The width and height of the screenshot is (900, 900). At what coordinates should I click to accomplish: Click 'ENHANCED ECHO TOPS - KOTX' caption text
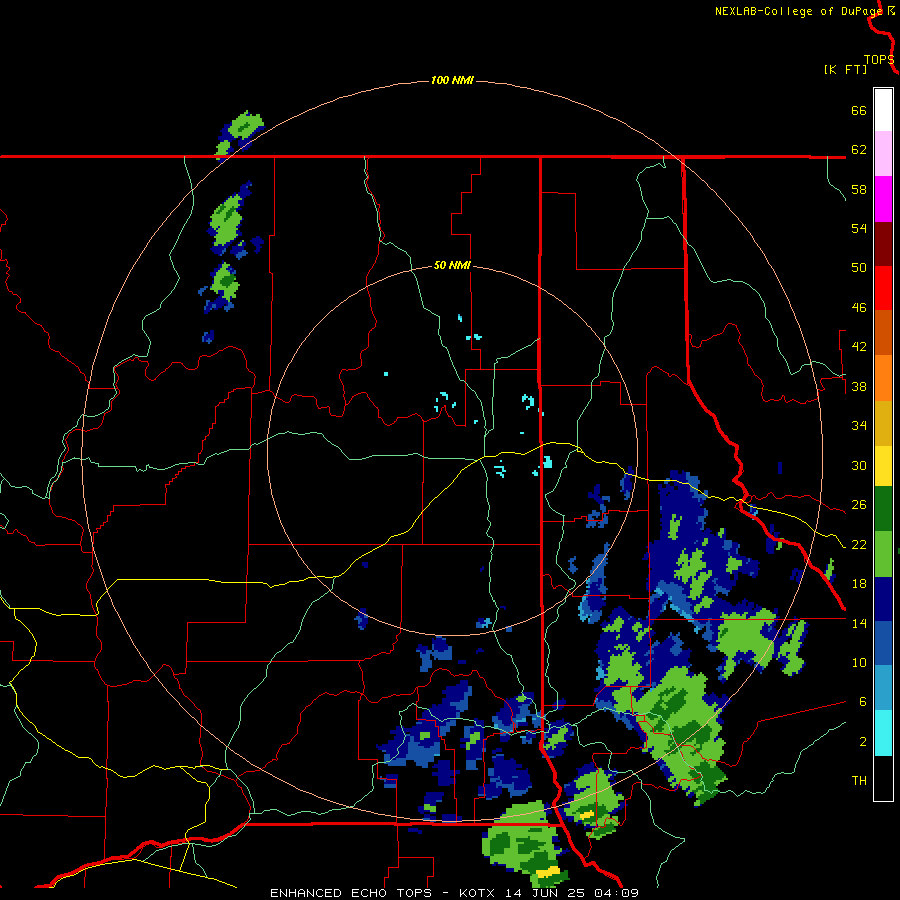point(385,893)
